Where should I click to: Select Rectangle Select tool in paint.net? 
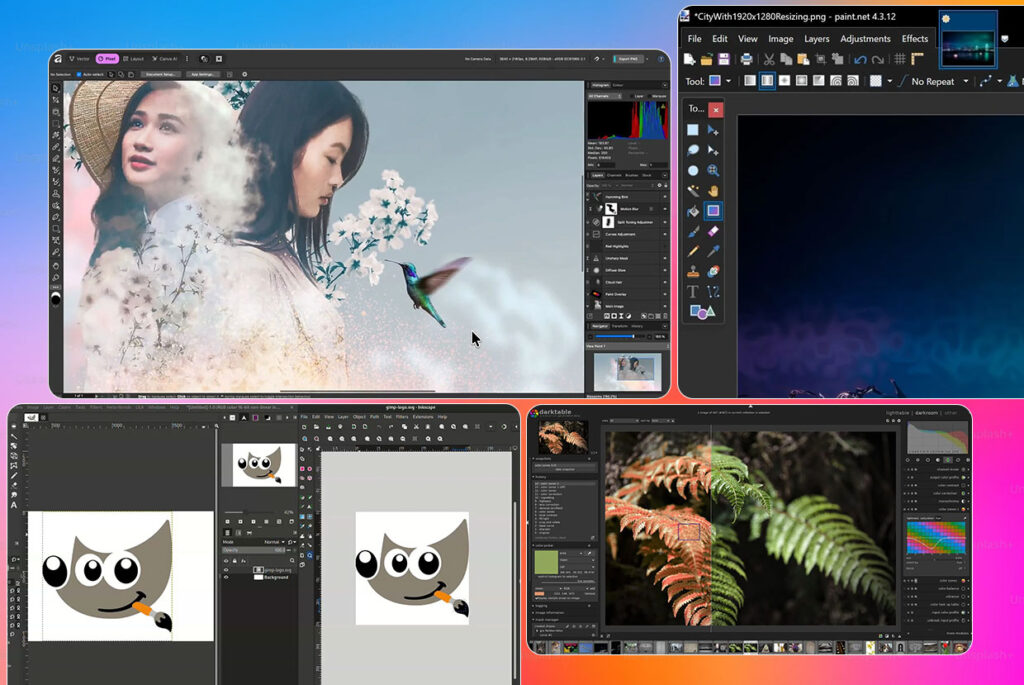coord(693,130)
